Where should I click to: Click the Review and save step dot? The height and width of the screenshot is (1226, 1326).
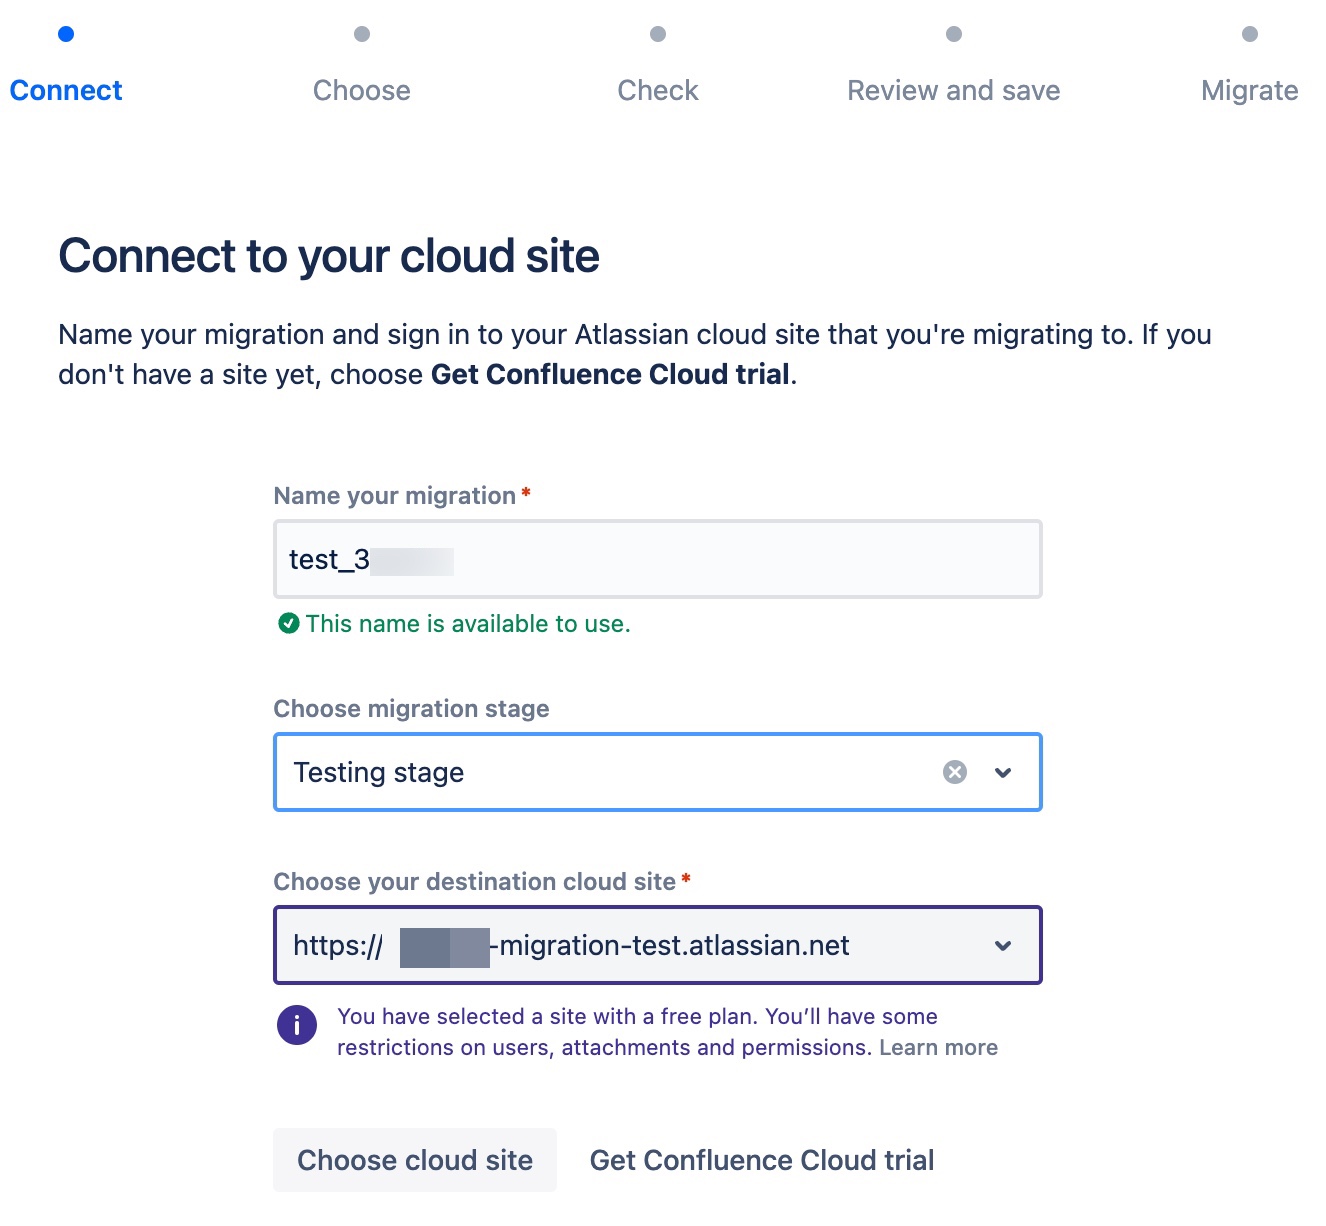pyautogui.click(x=954, y=34)
